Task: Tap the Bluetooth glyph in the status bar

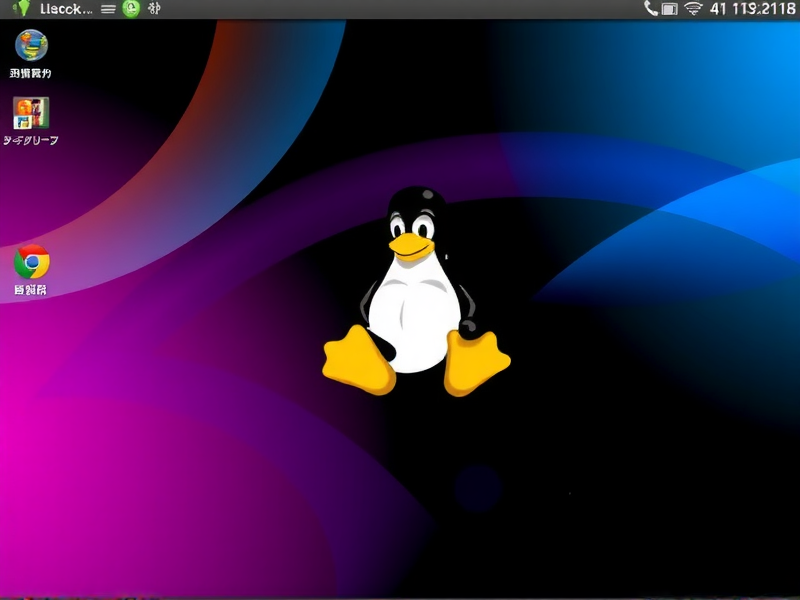Action: (x=152, y=9)
